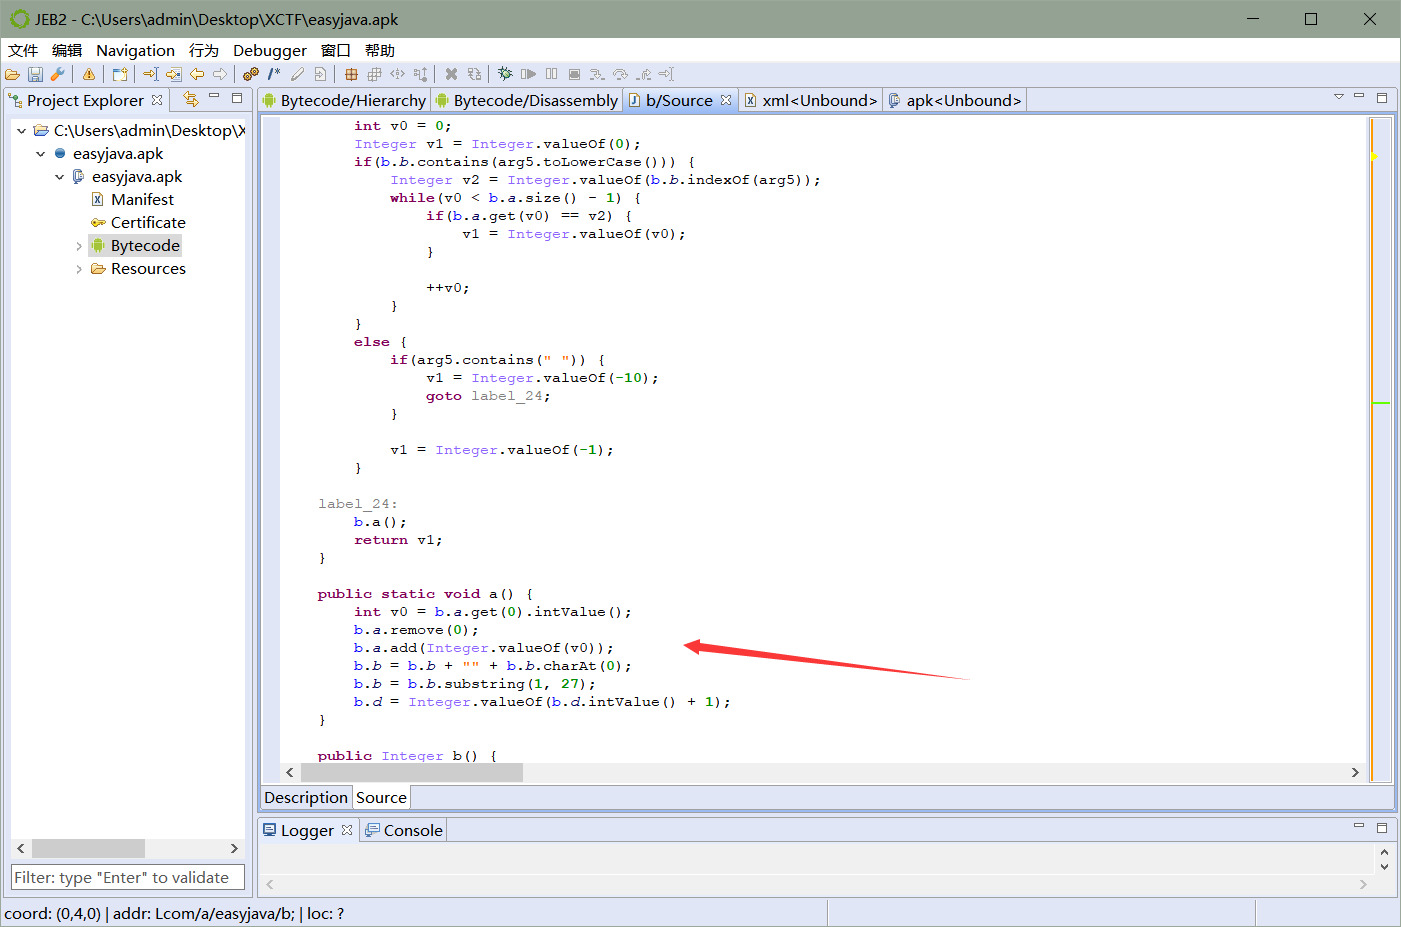Image resolution: width=1401 pixels, height=927 pixels.
Task: Click the gray grid toolbar icon
Action: point(374,74)
